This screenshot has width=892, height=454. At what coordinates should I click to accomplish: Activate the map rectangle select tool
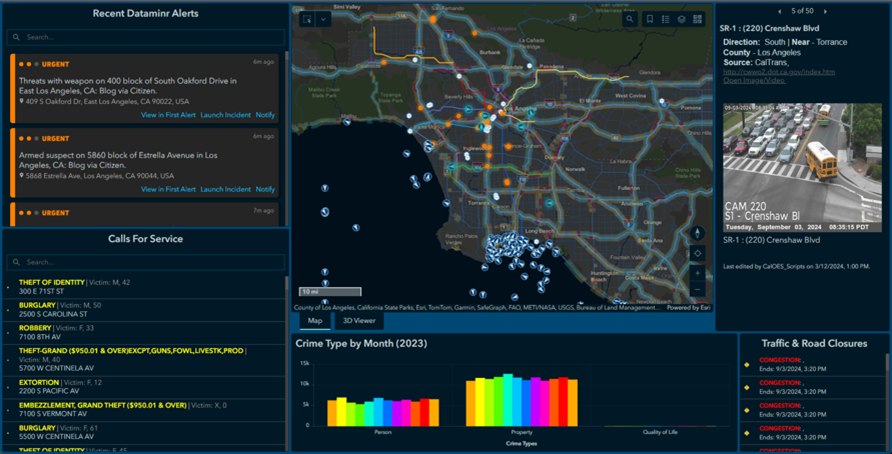click(307, 19)
